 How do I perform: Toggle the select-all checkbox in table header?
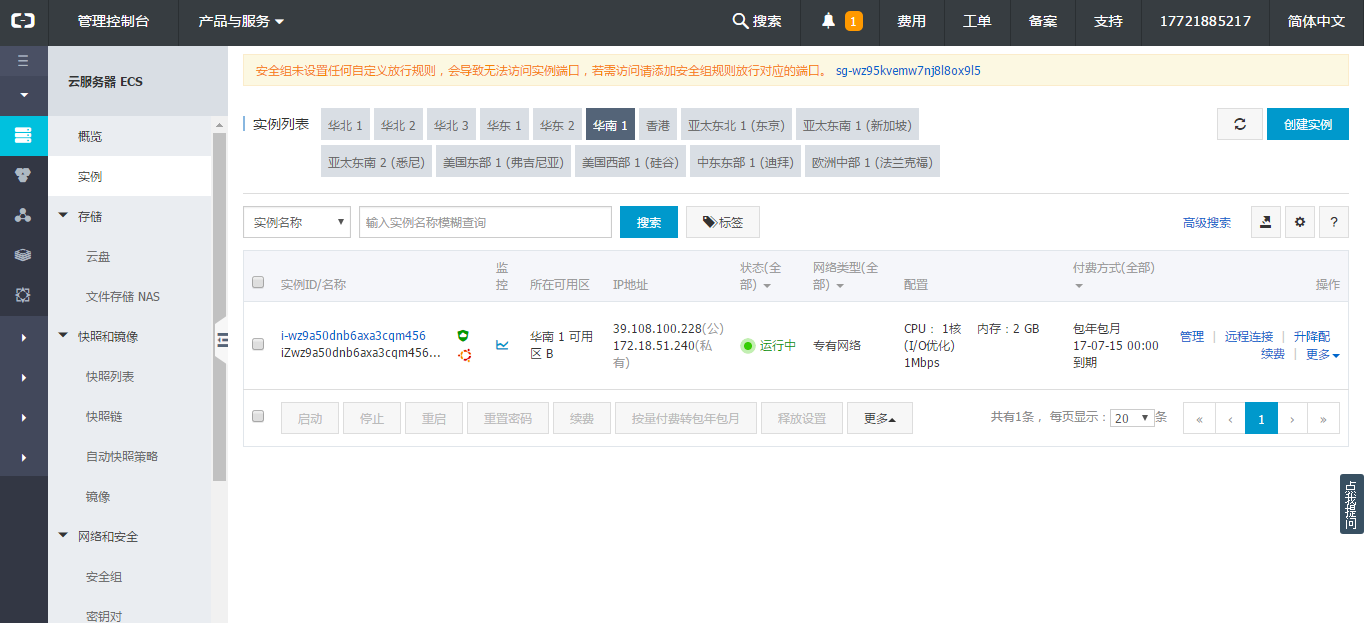click(x=258, y=283)
